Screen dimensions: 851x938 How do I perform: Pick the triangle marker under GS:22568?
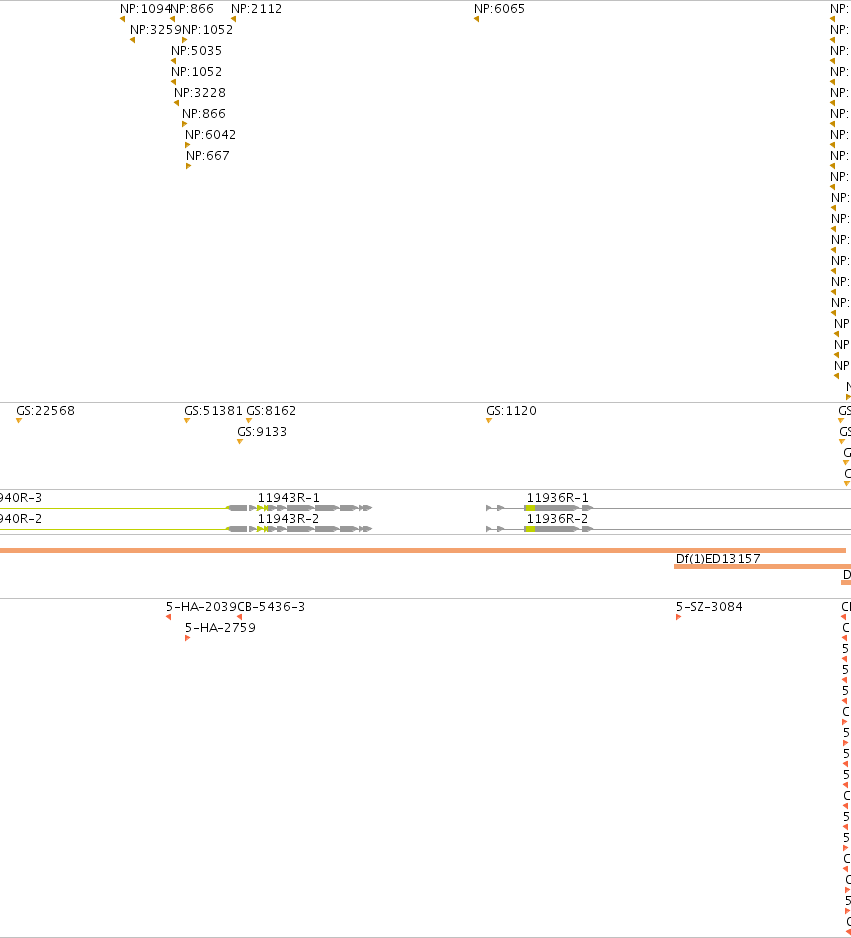(19, 421)
